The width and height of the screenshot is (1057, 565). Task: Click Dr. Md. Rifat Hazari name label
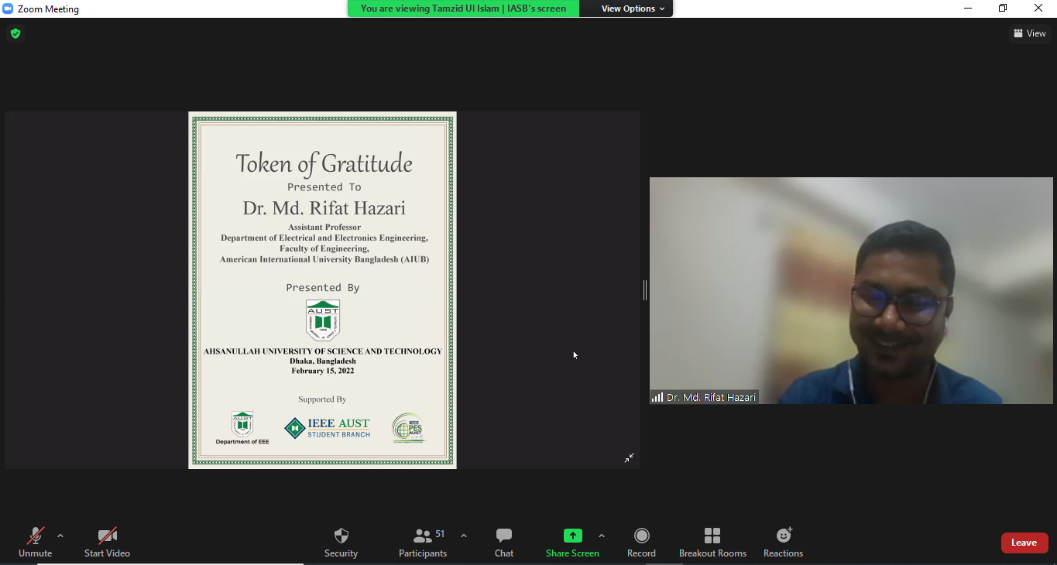(711, 397)
